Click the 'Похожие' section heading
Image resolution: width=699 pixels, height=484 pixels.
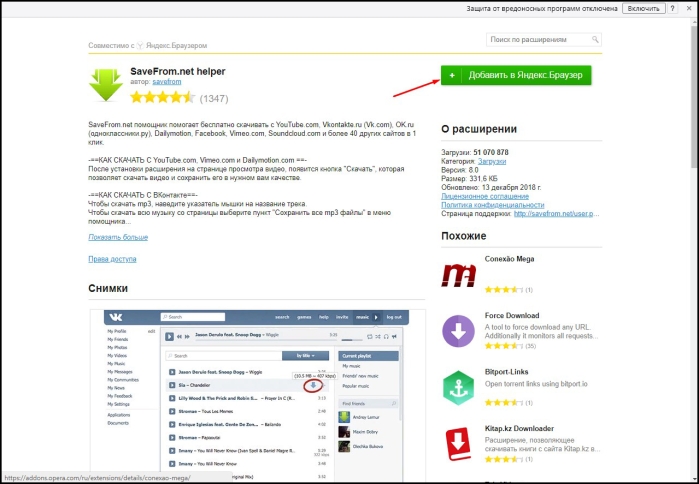464,236
